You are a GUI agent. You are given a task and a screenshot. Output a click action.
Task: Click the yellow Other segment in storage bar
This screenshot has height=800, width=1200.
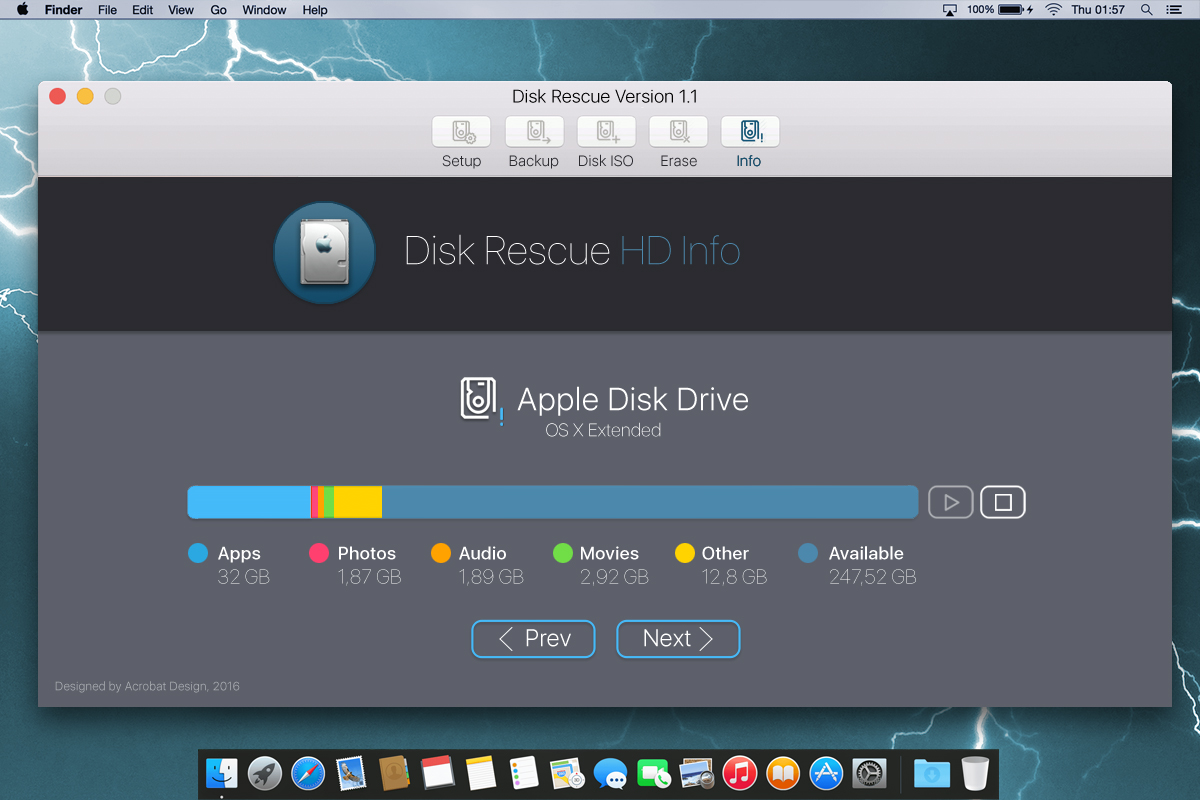[357, 502]
